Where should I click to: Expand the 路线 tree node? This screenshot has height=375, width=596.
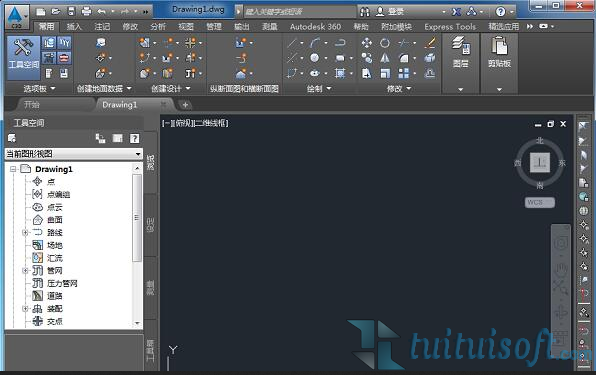(x=25, y=233)
